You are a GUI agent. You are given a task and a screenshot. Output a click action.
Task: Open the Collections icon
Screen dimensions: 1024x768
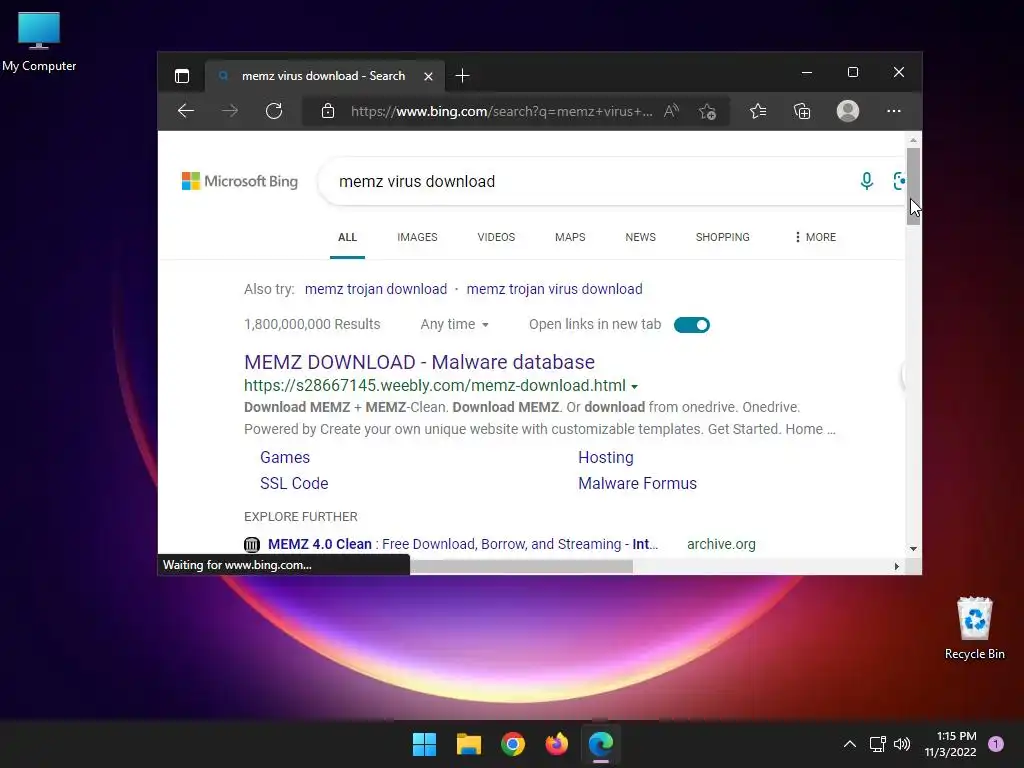click(x=802, y=111)
